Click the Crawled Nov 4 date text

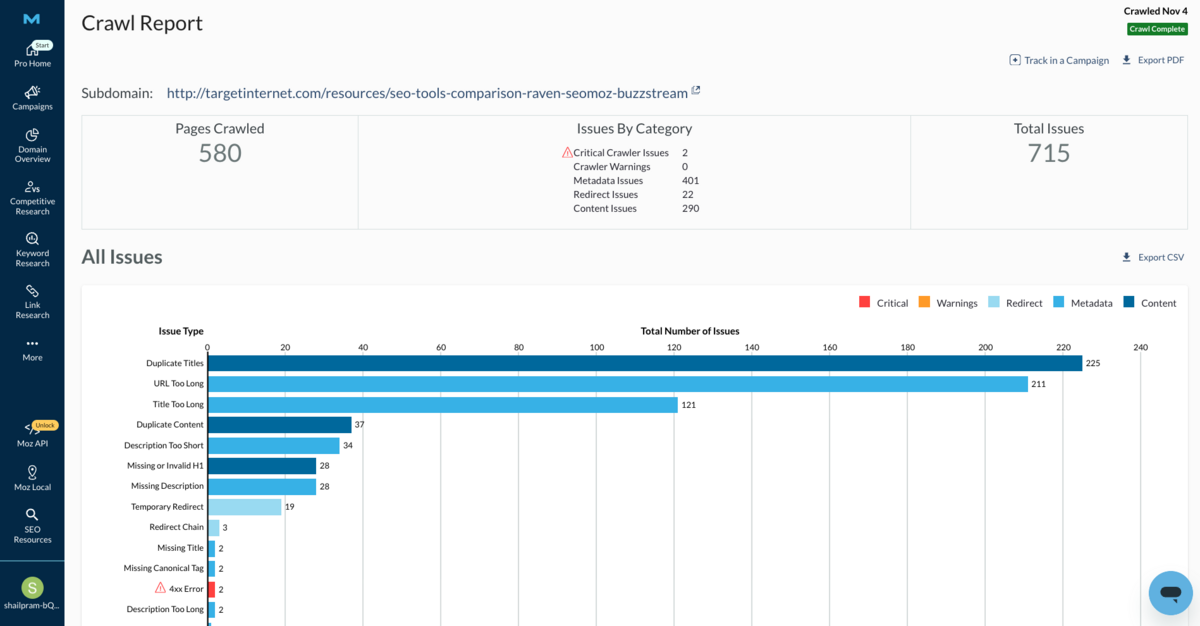[x=1156, y=11]
